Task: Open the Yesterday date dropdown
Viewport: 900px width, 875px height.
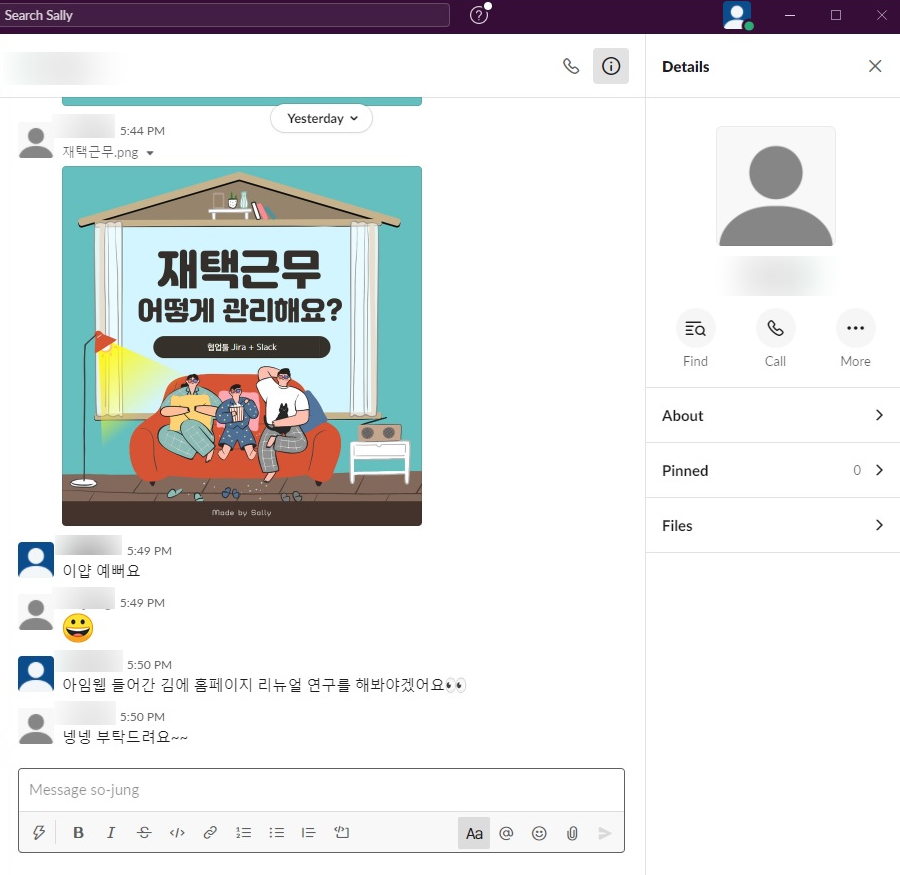Action: coord(321,118)
